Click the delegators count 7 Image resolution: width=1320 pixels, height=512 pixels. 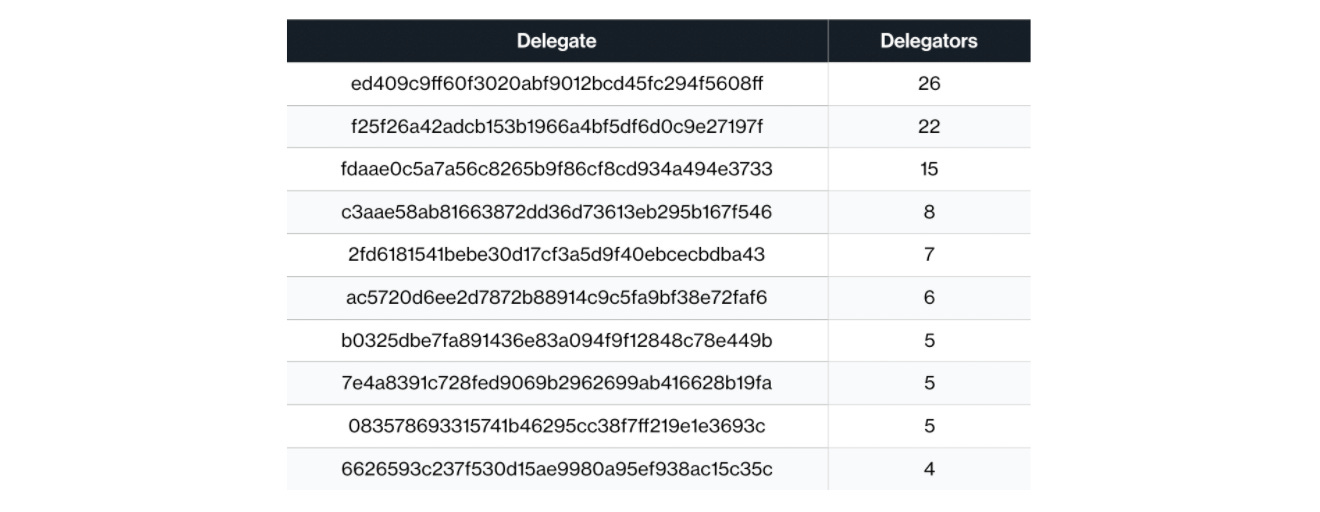928,255
